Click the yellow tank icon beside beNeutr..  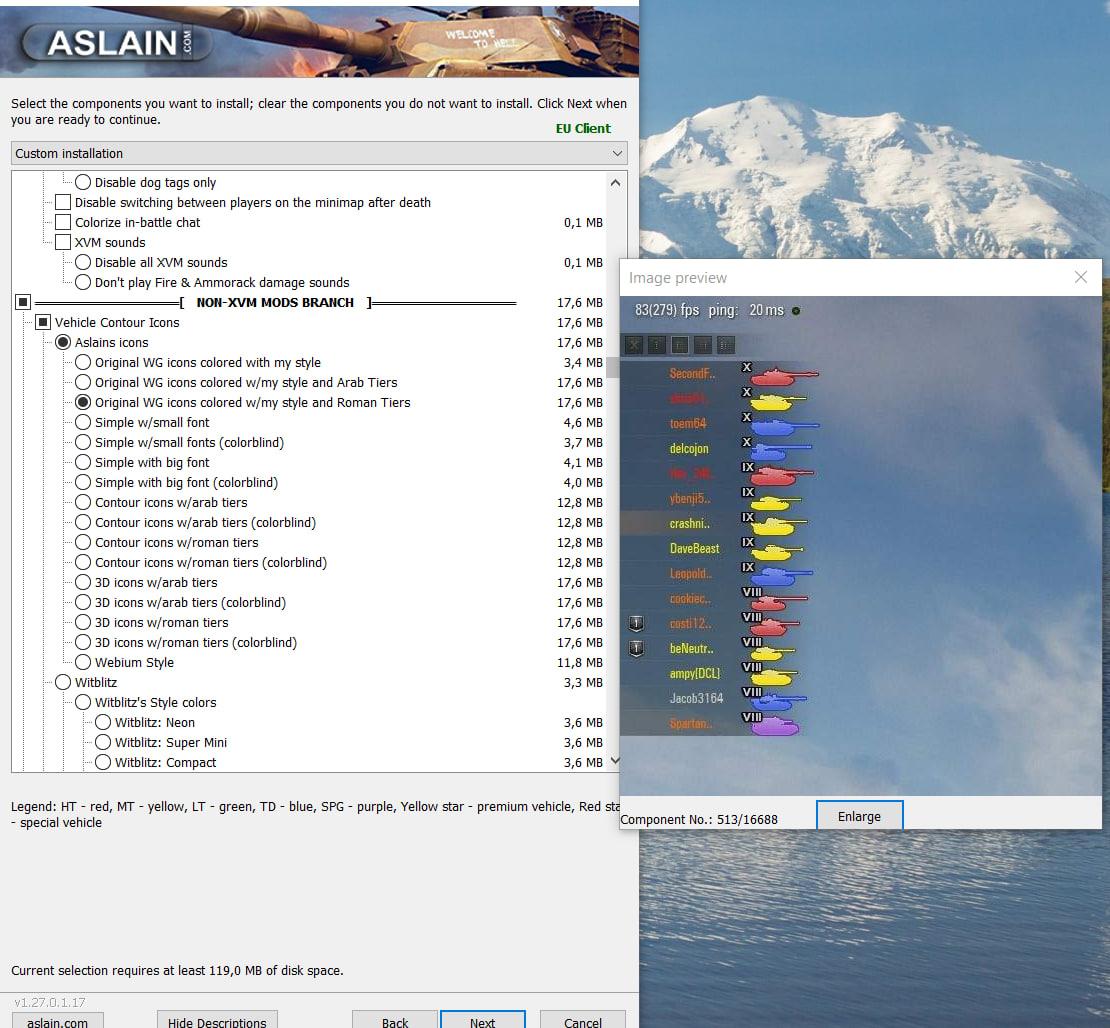pyautogui.click(x=773, y=651)
